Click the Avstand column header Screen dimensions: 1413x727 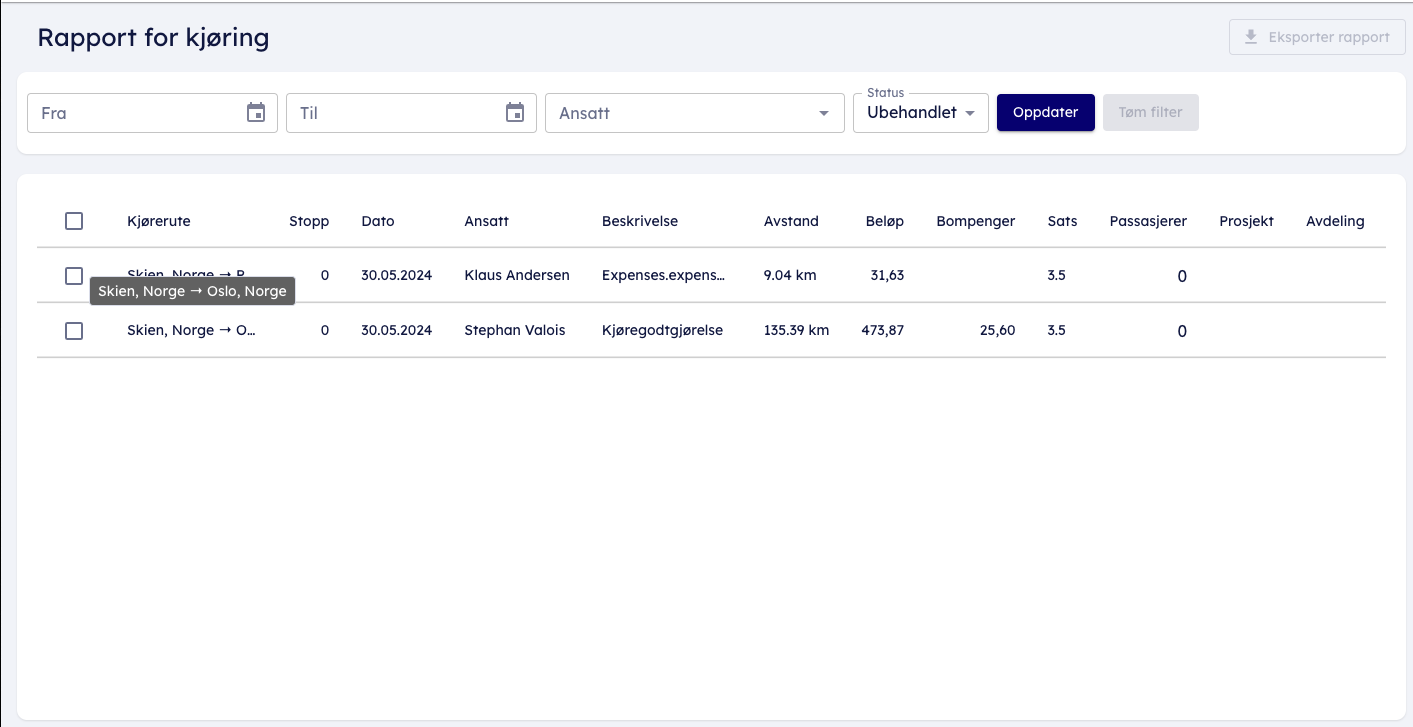point(791,221)
